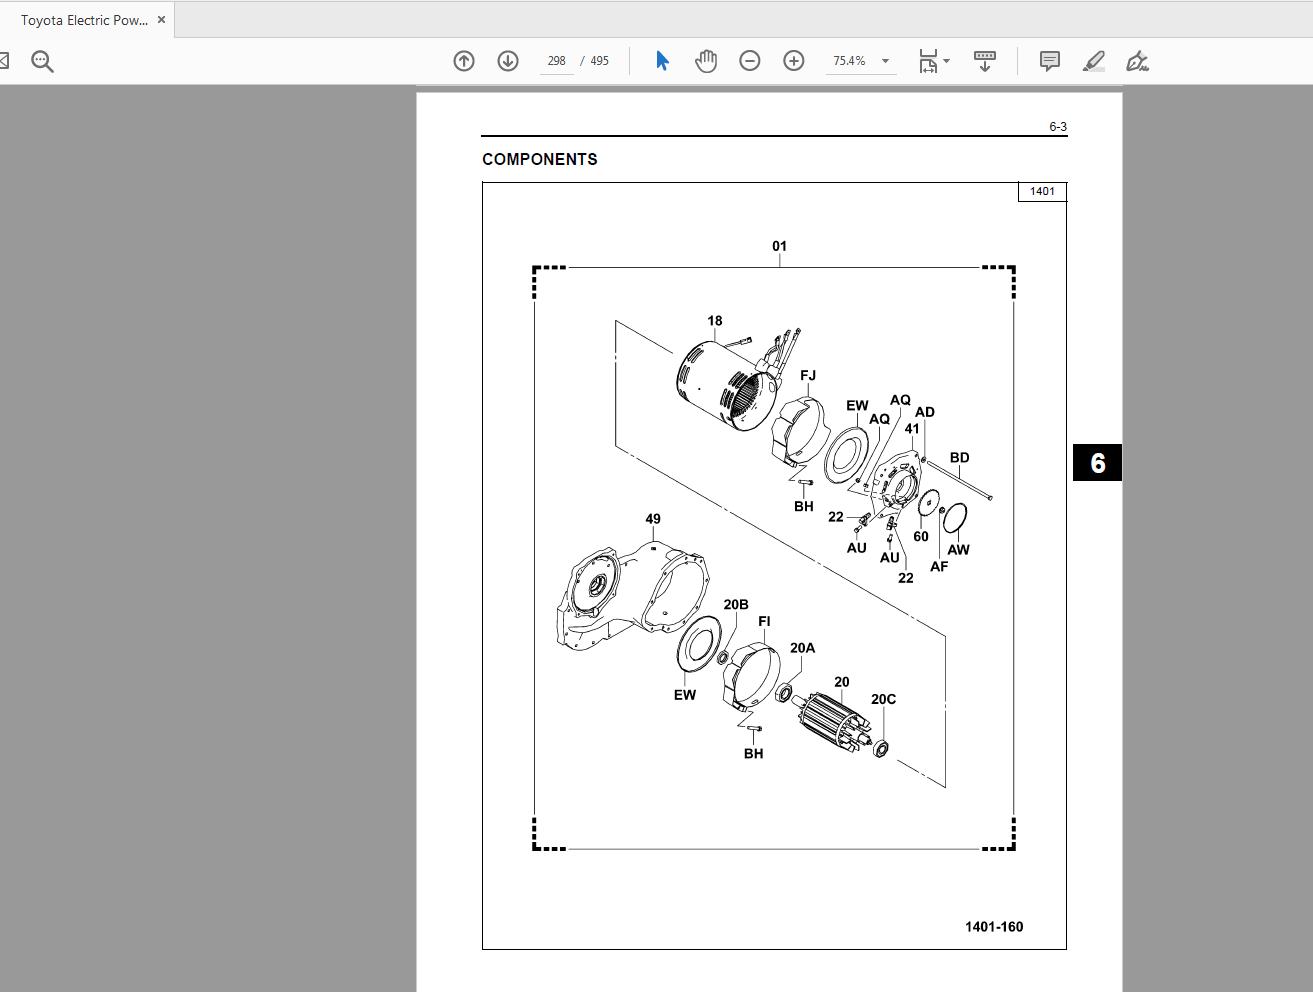1313x992 pixels.
Task: Click part label FI in the diagram
Action: tap(765, 622)
